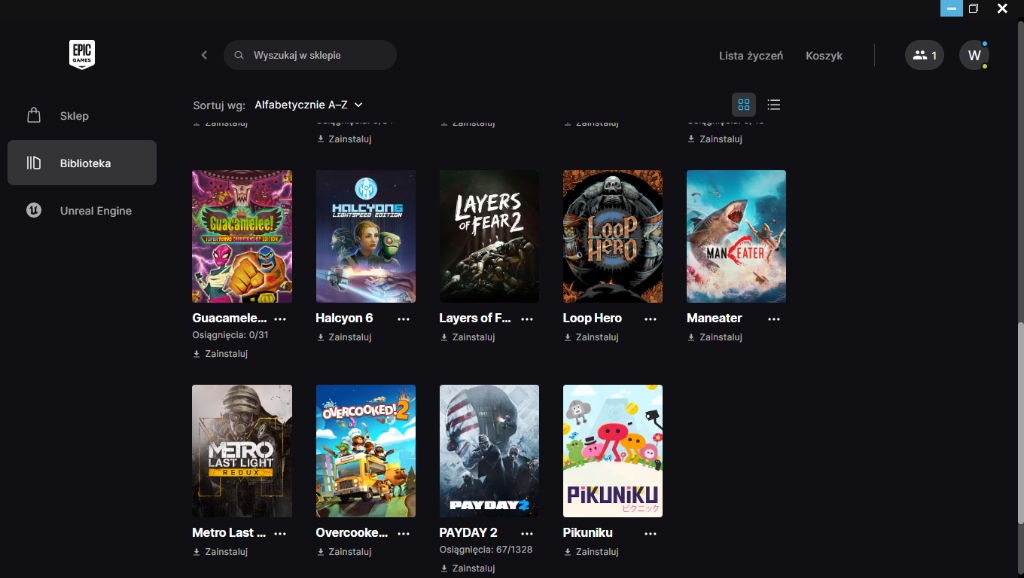
Task: Select Biblioteka in the sidebar
Action: [82, 163]
